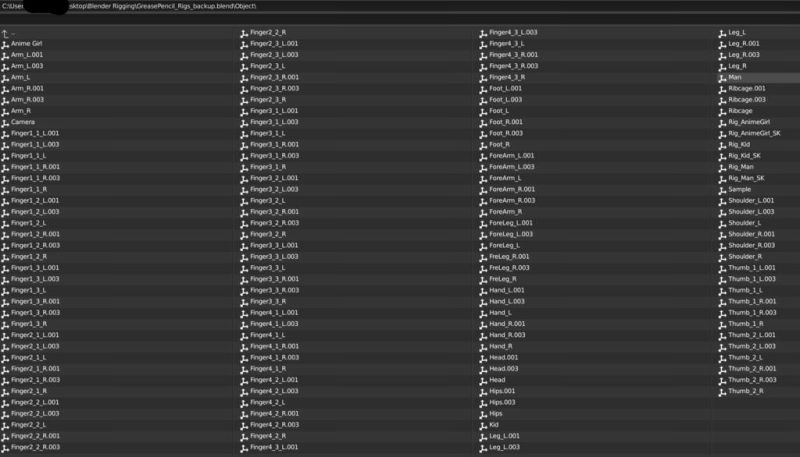This screenshot has height=457, width=800.
Task: Click object icon beside Kid
Action: click(484, 425)
